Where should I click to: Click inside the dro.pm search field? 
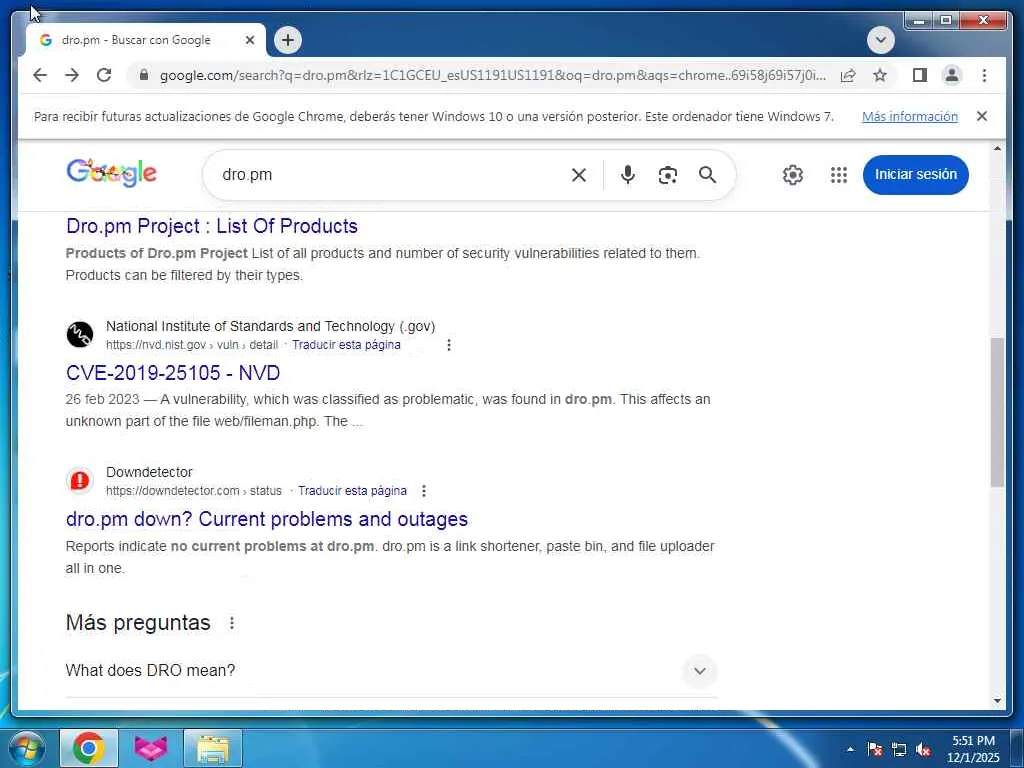click(x=392, y=175)
